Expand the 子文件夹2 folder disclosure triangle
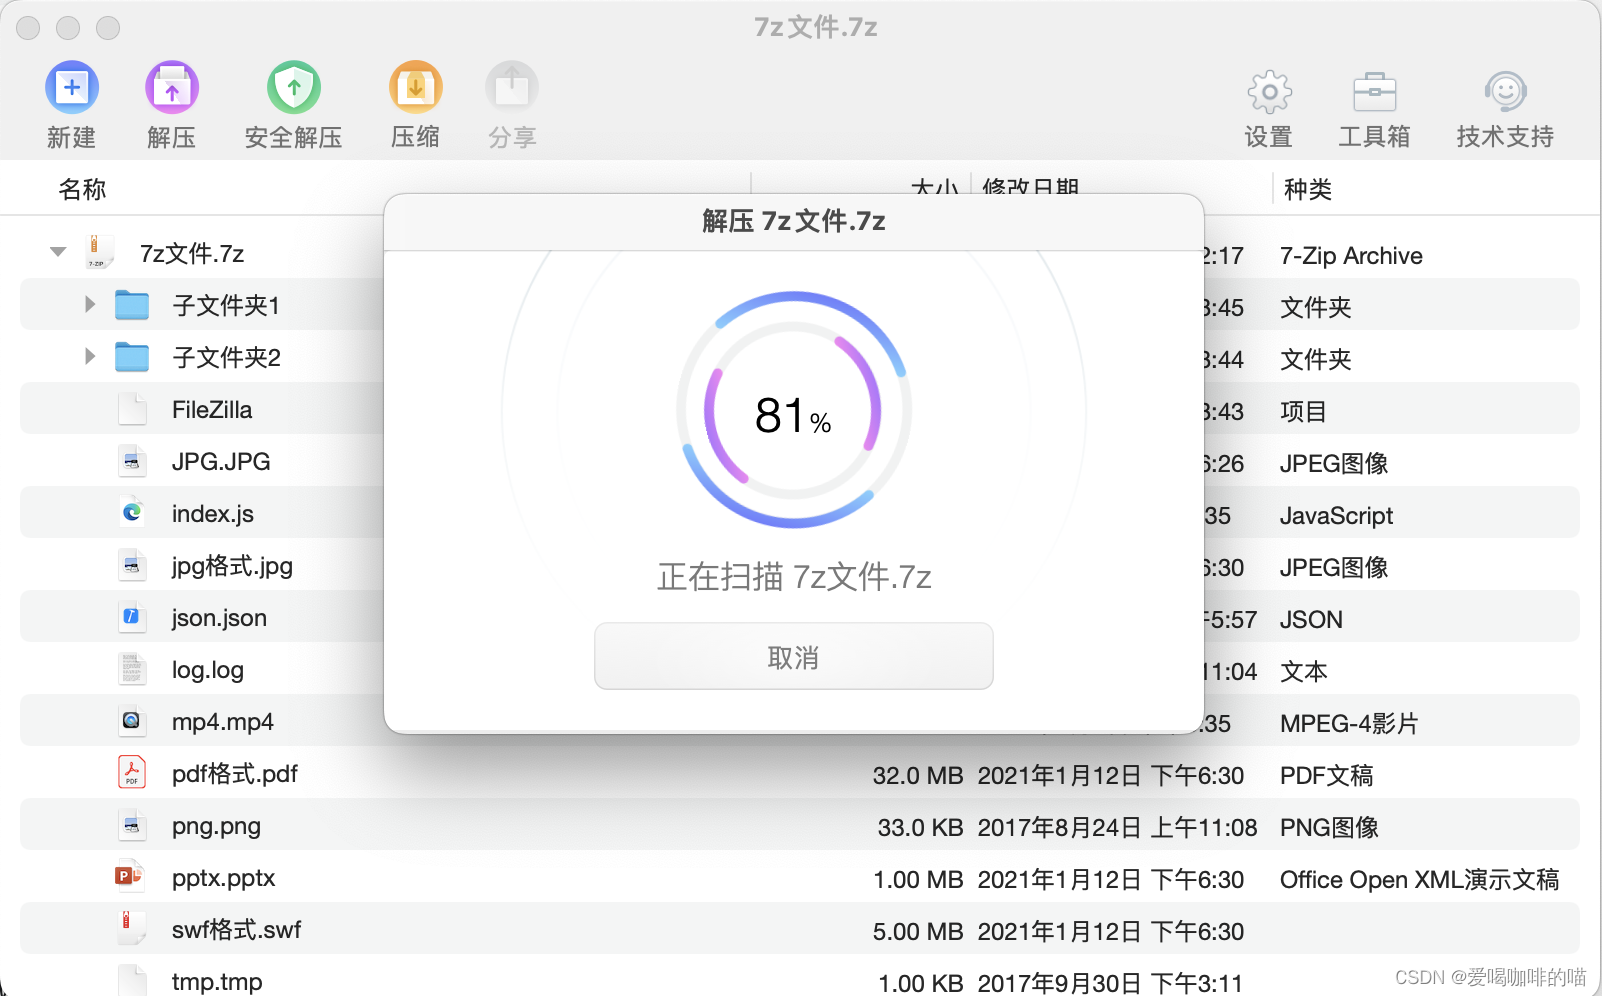The width and height of the screenshot is (1602, 996). pos(90,356)
